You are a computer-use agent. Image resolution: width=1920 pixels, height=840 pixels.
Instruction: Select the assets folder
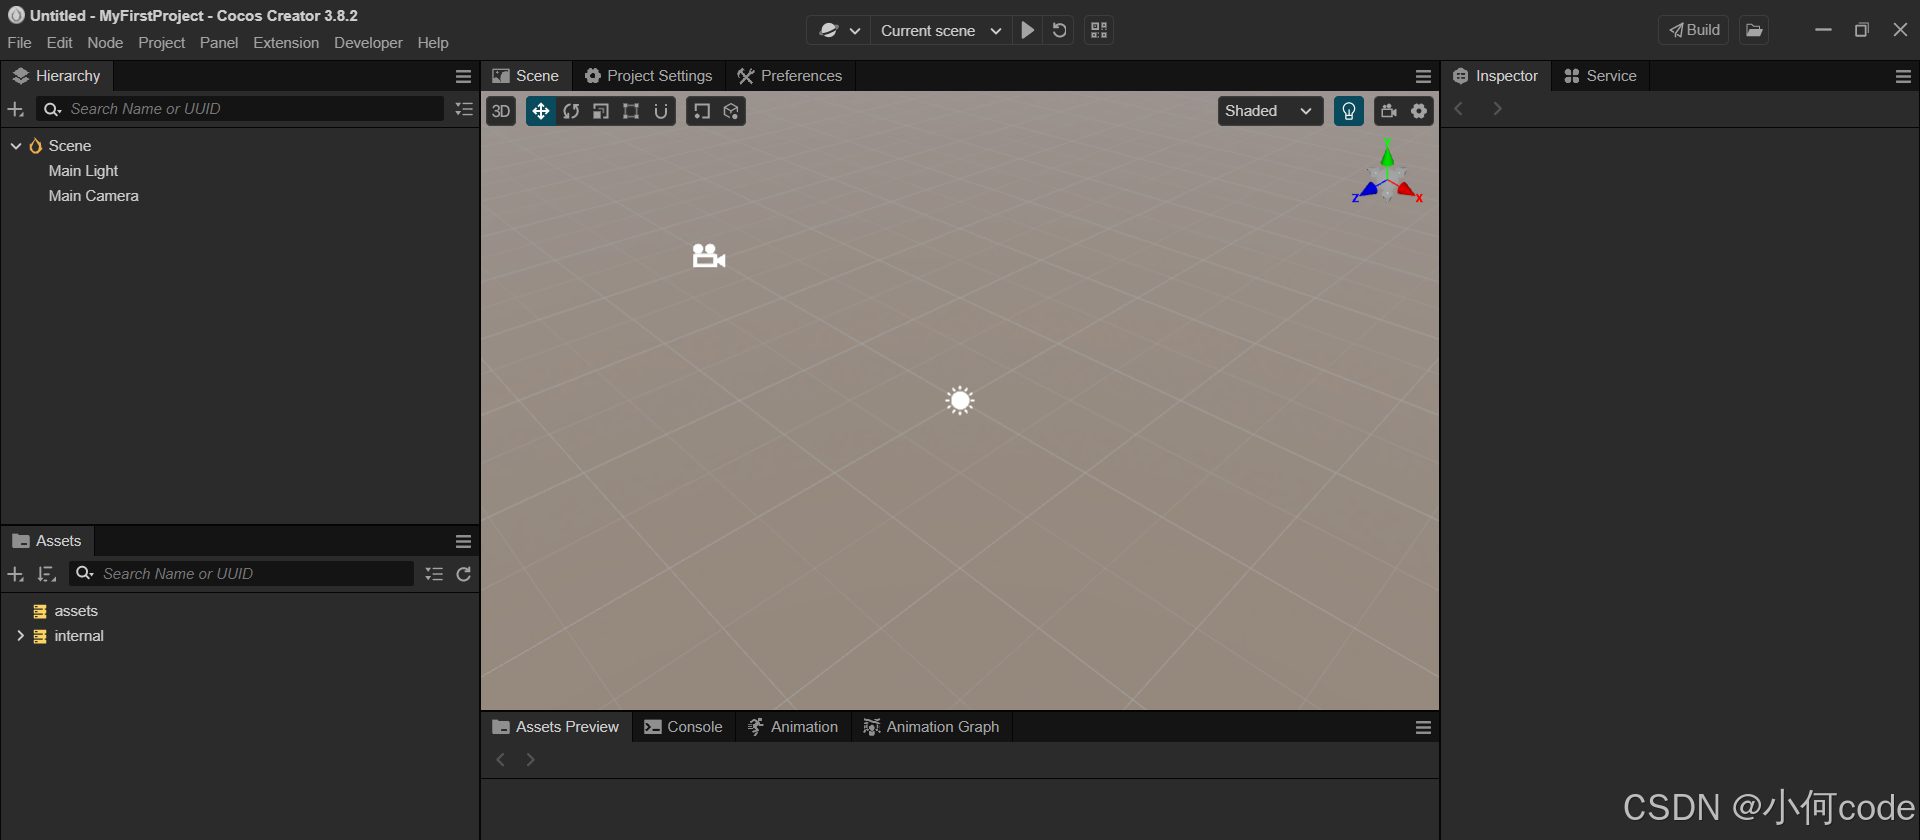pyautogui.click(x=76, y=611)
